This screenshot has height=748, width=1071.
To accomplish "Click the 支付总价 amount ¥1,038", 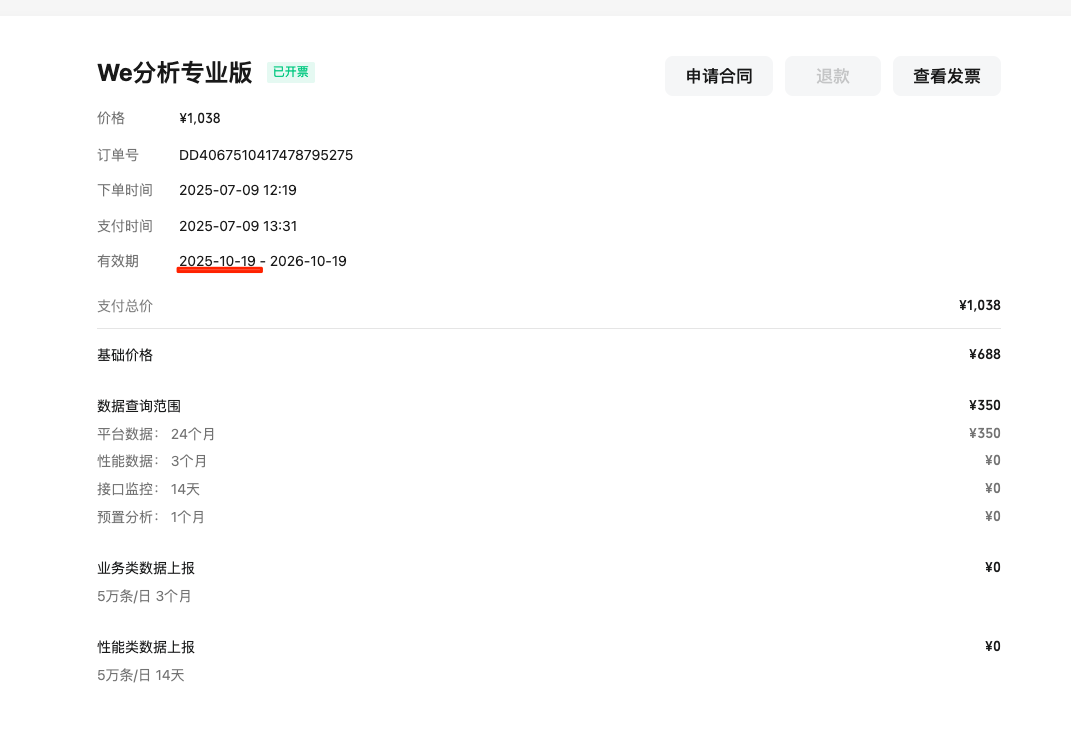I will [x=979, y=305].
